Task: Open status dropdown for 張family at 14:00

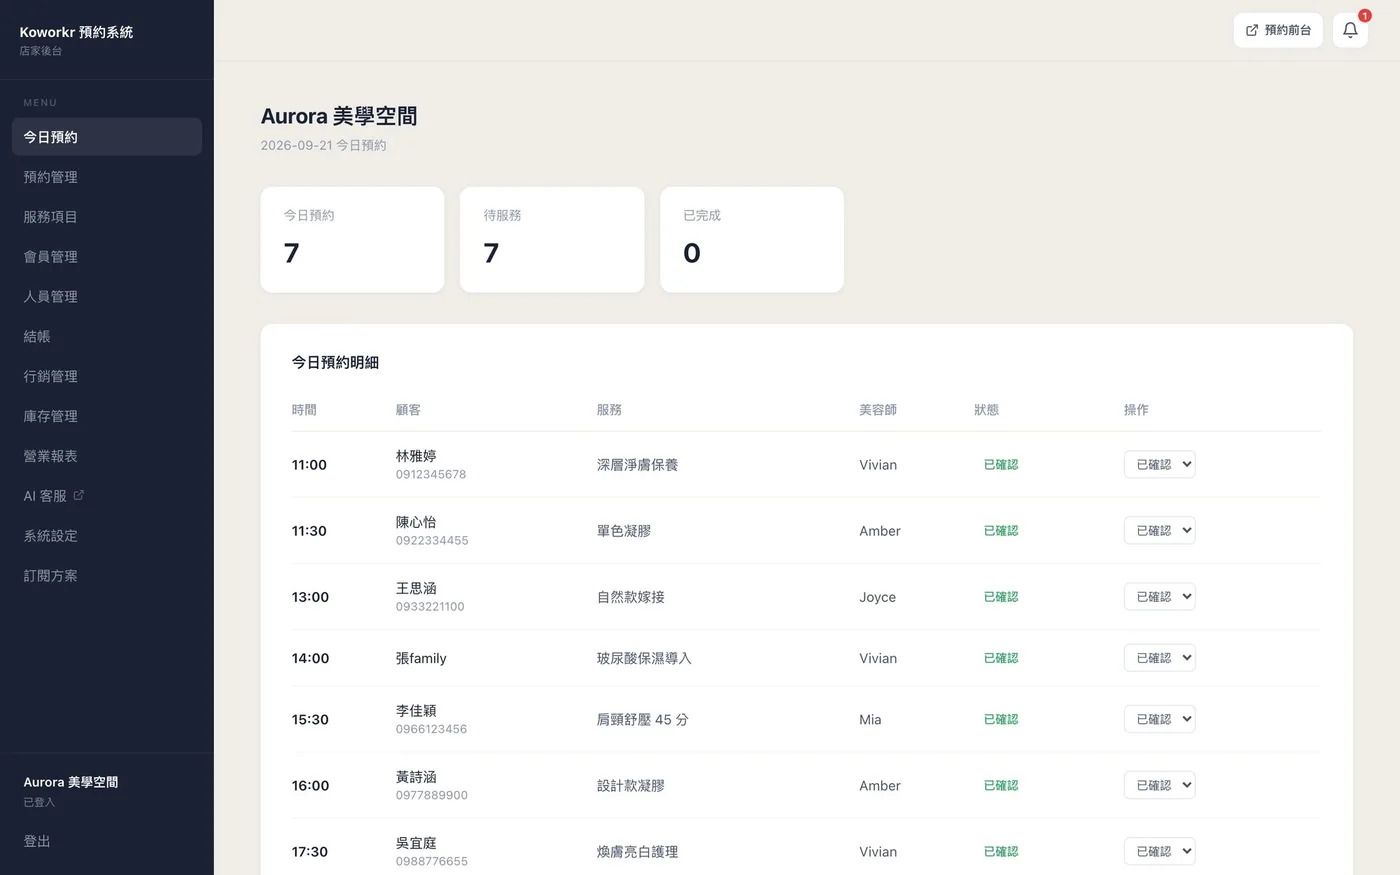Action: pos(1159,657)
